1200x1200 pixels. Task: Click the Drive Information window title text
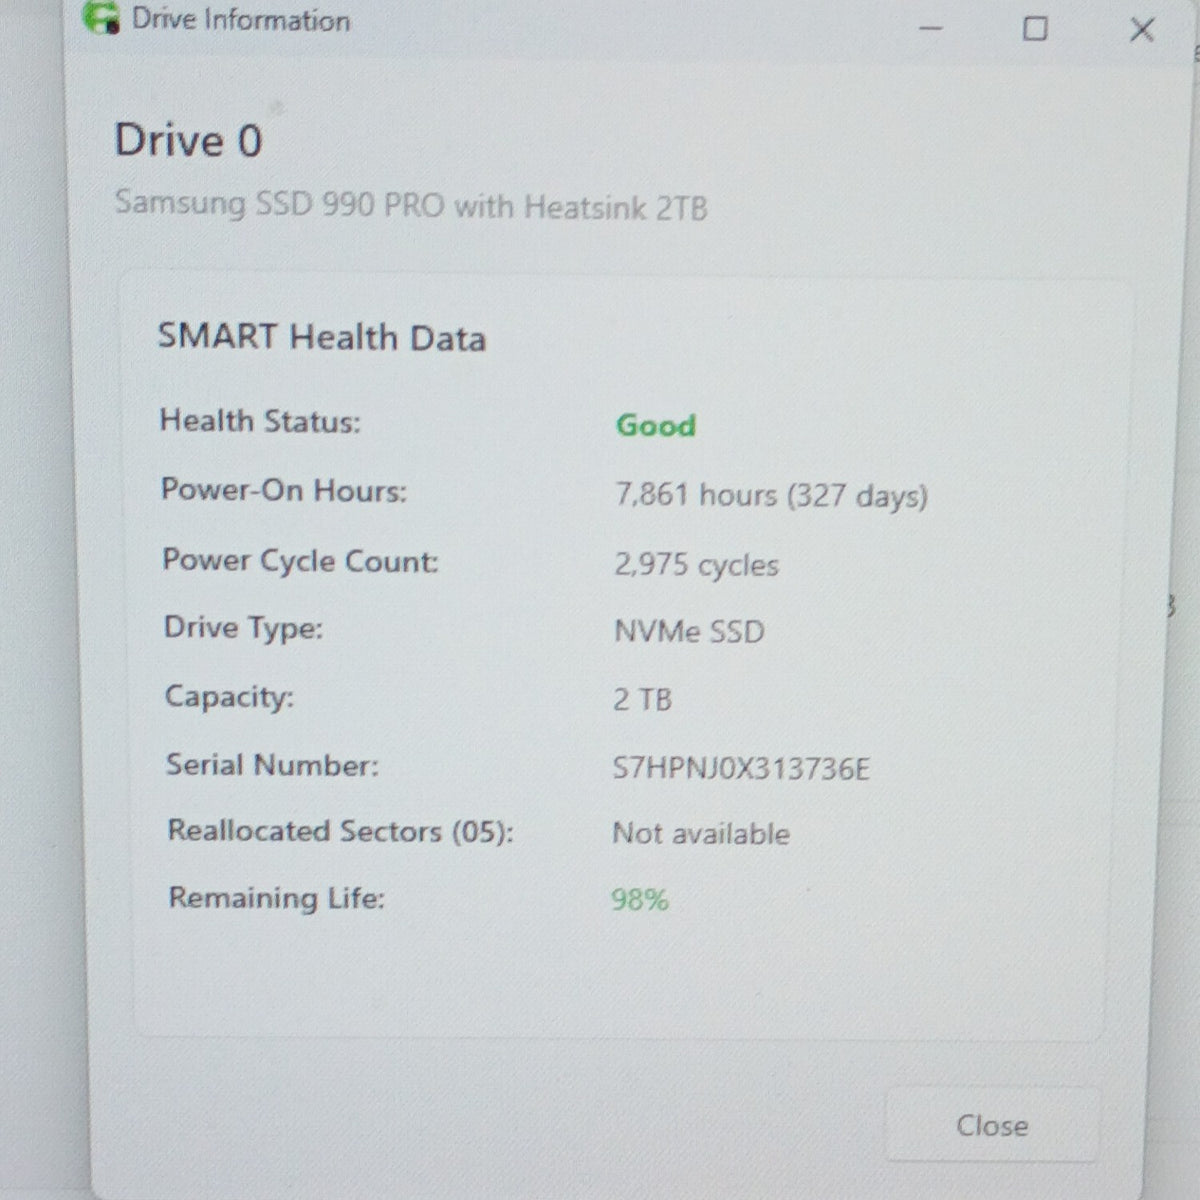coord(241,20)
